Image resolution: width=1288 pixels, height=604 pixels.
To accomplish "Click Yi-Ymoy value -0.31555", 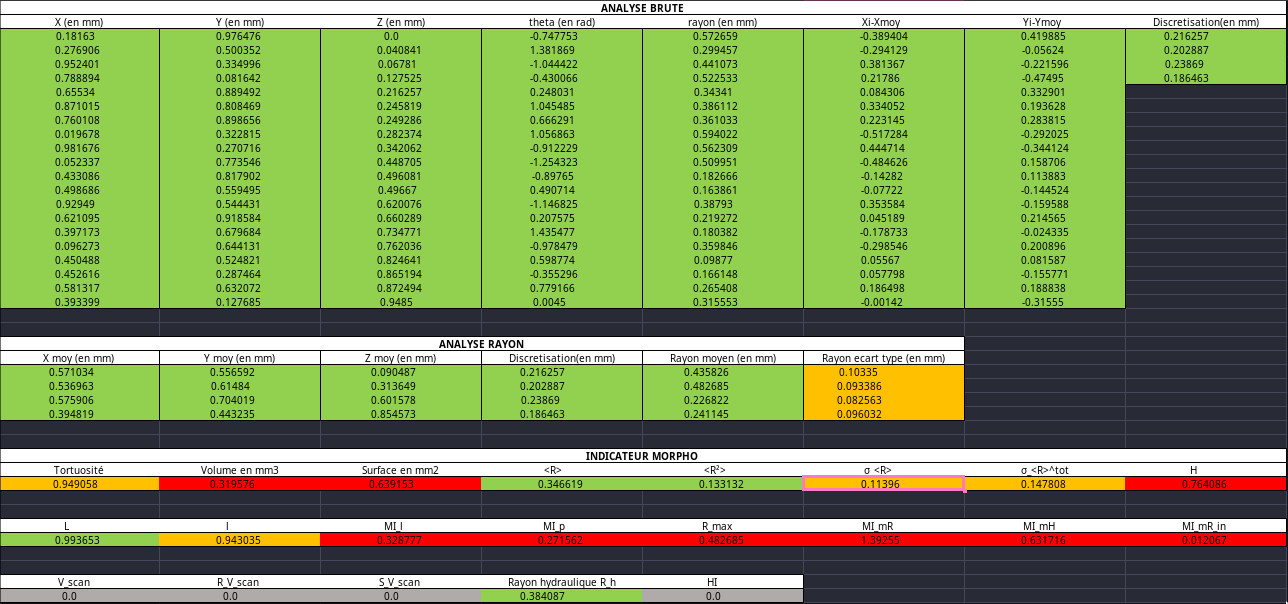I will pos(1045,302).
